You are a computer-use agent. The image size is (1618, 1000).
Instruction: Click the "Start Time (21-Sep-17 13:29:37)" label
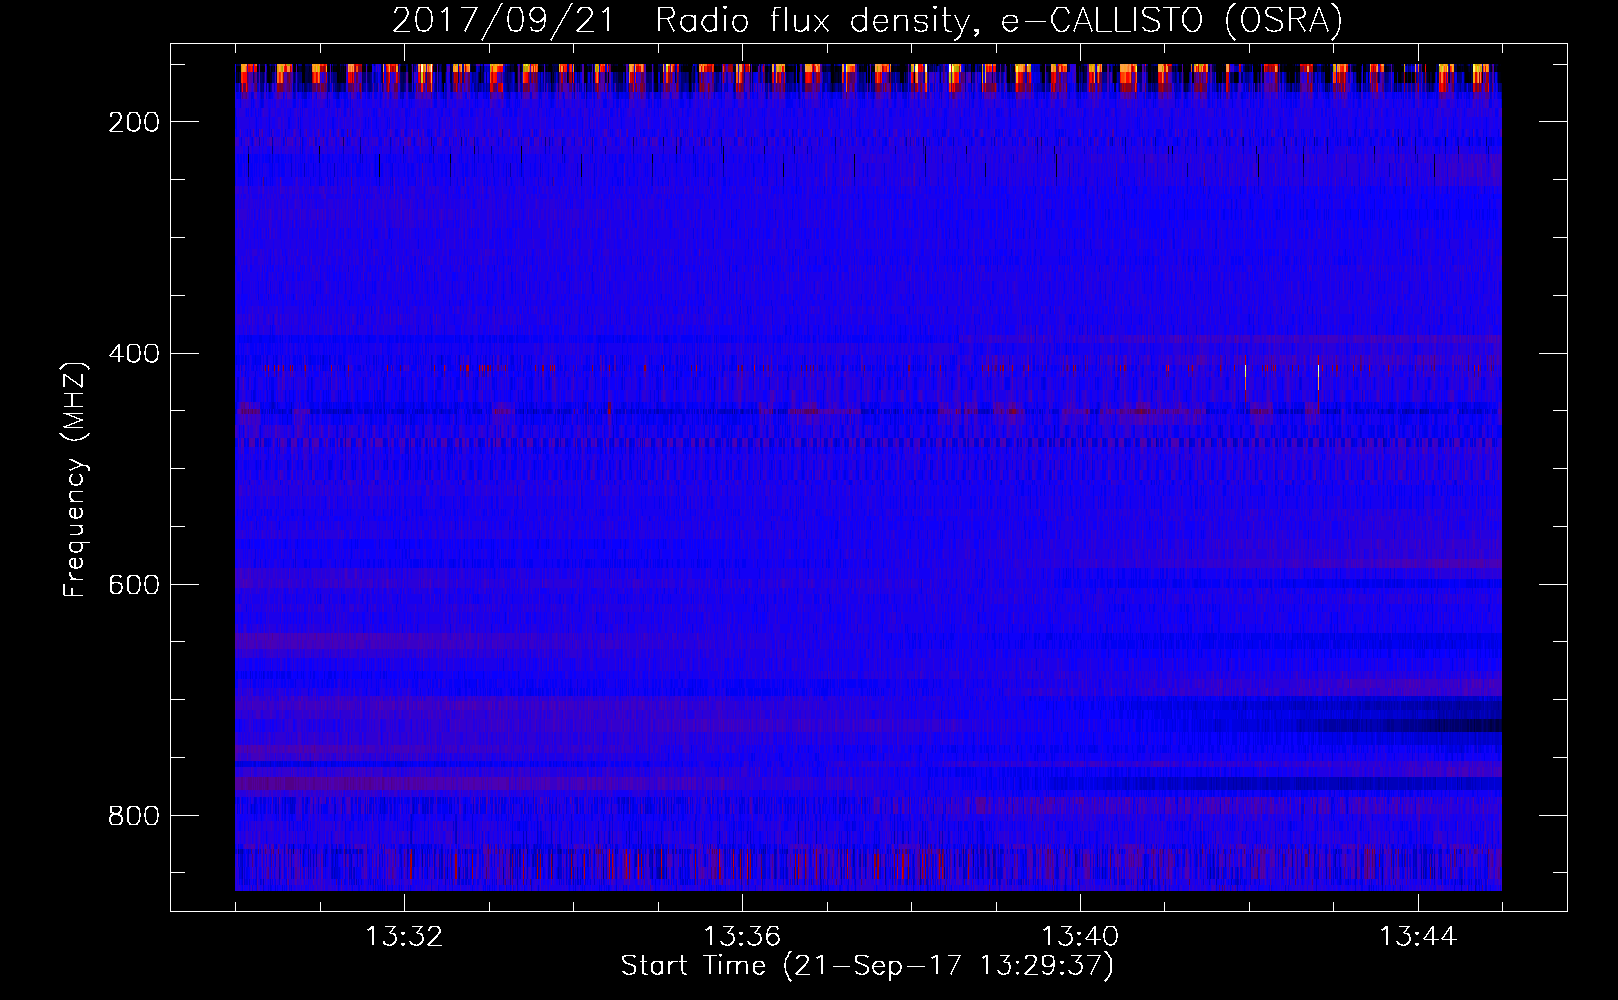[867, 966]
